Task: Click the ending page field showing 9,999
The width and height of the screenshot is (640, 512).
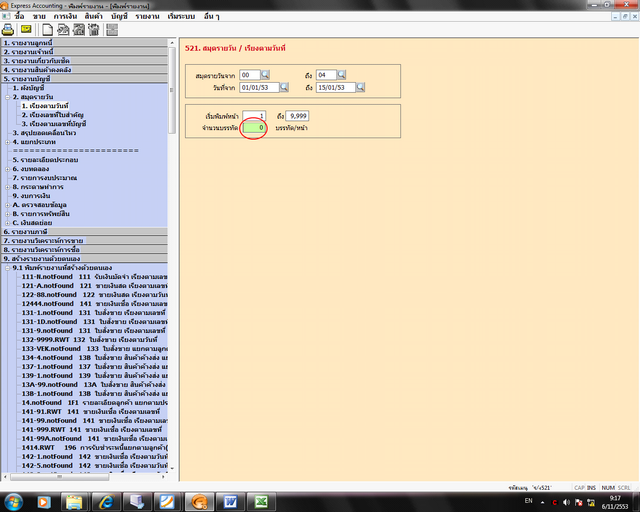Action: click(298, 116)
